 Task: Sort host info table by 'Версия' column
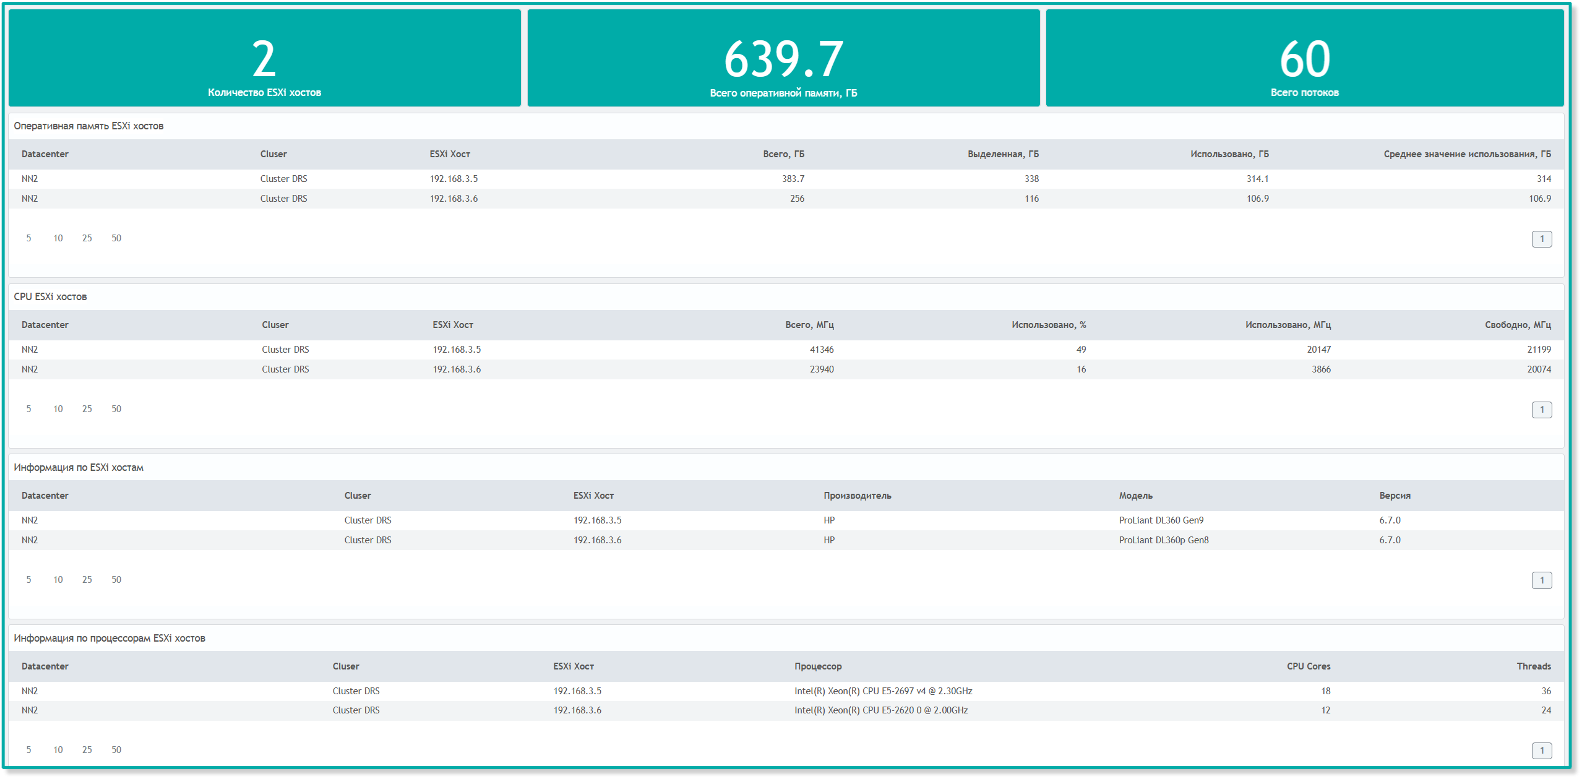tap(1394, 496)
